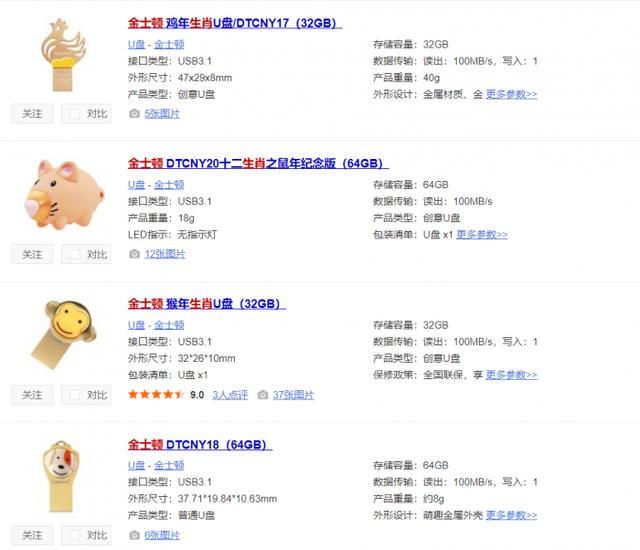Tick 对比 checkbox for monkey year drive
Screen dimensions: 640x550
tap(75, 395)
